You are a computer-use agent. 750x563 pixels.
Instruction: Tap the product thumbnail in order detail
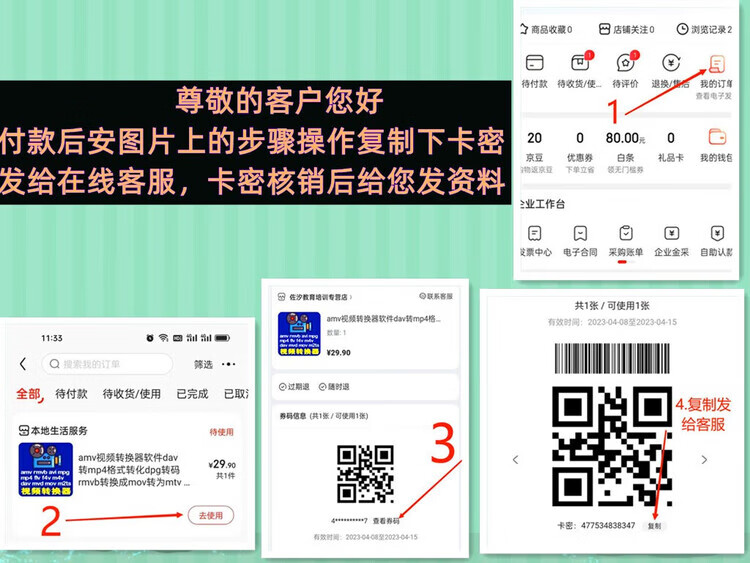pyautogui.click(x=299, y=334)
